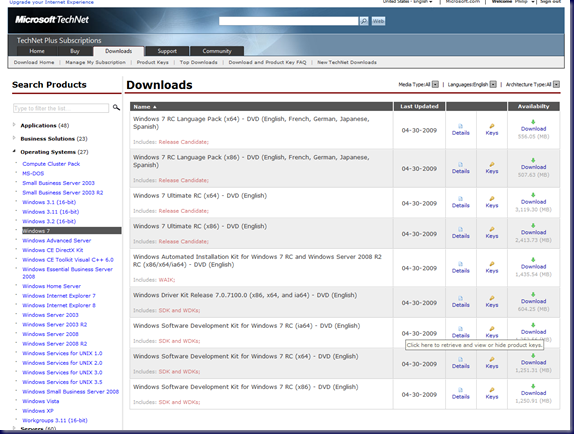The width and height of the screenshot is (574, 434).
Task: Open the Media Type dropdown
Action: tap(435, 85)
